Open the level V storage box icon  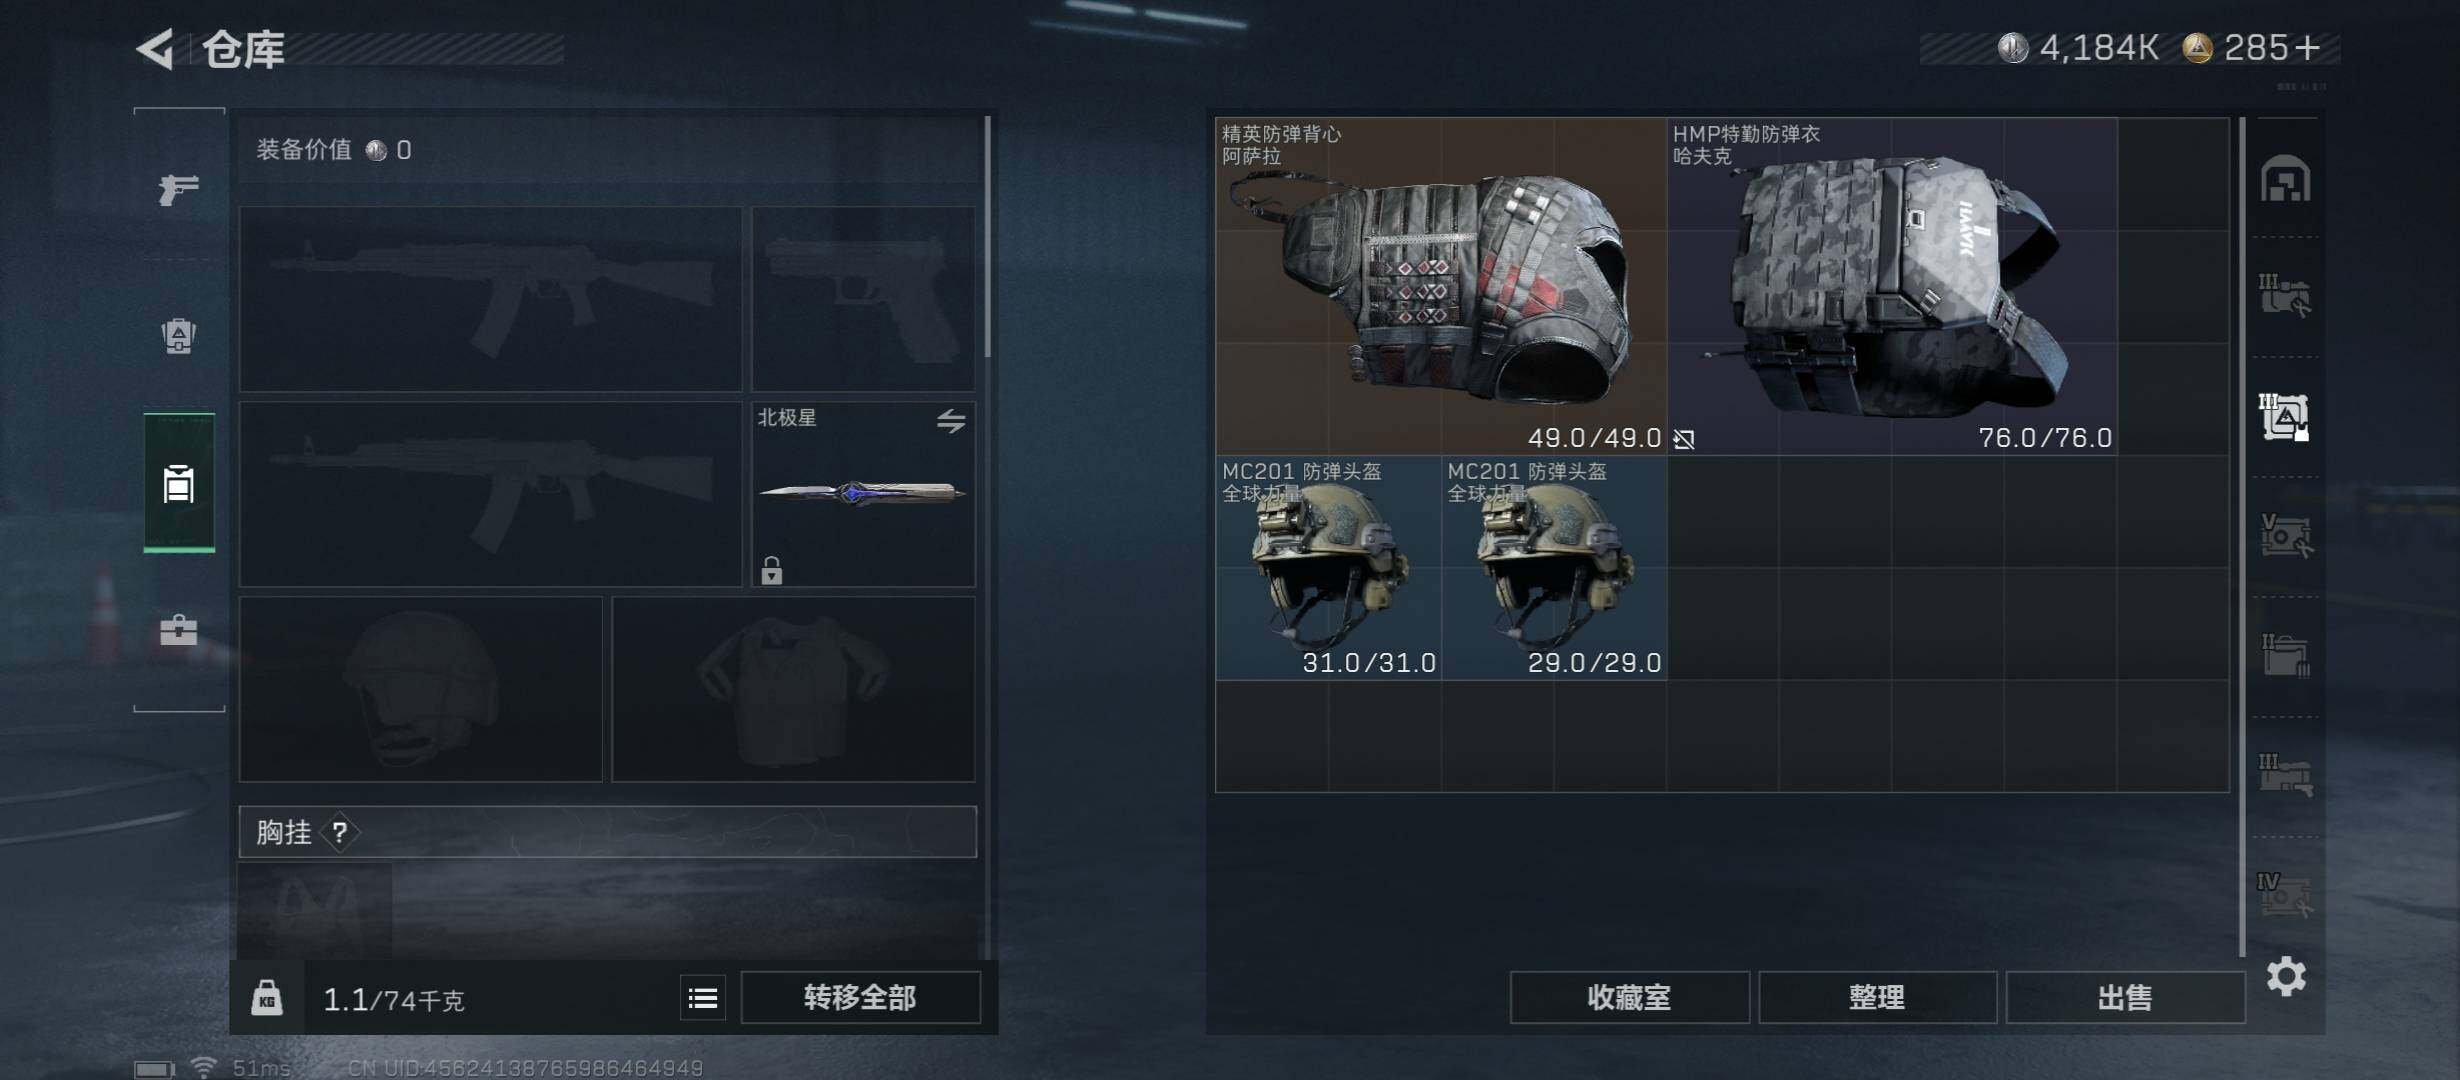coord(2286,536)
